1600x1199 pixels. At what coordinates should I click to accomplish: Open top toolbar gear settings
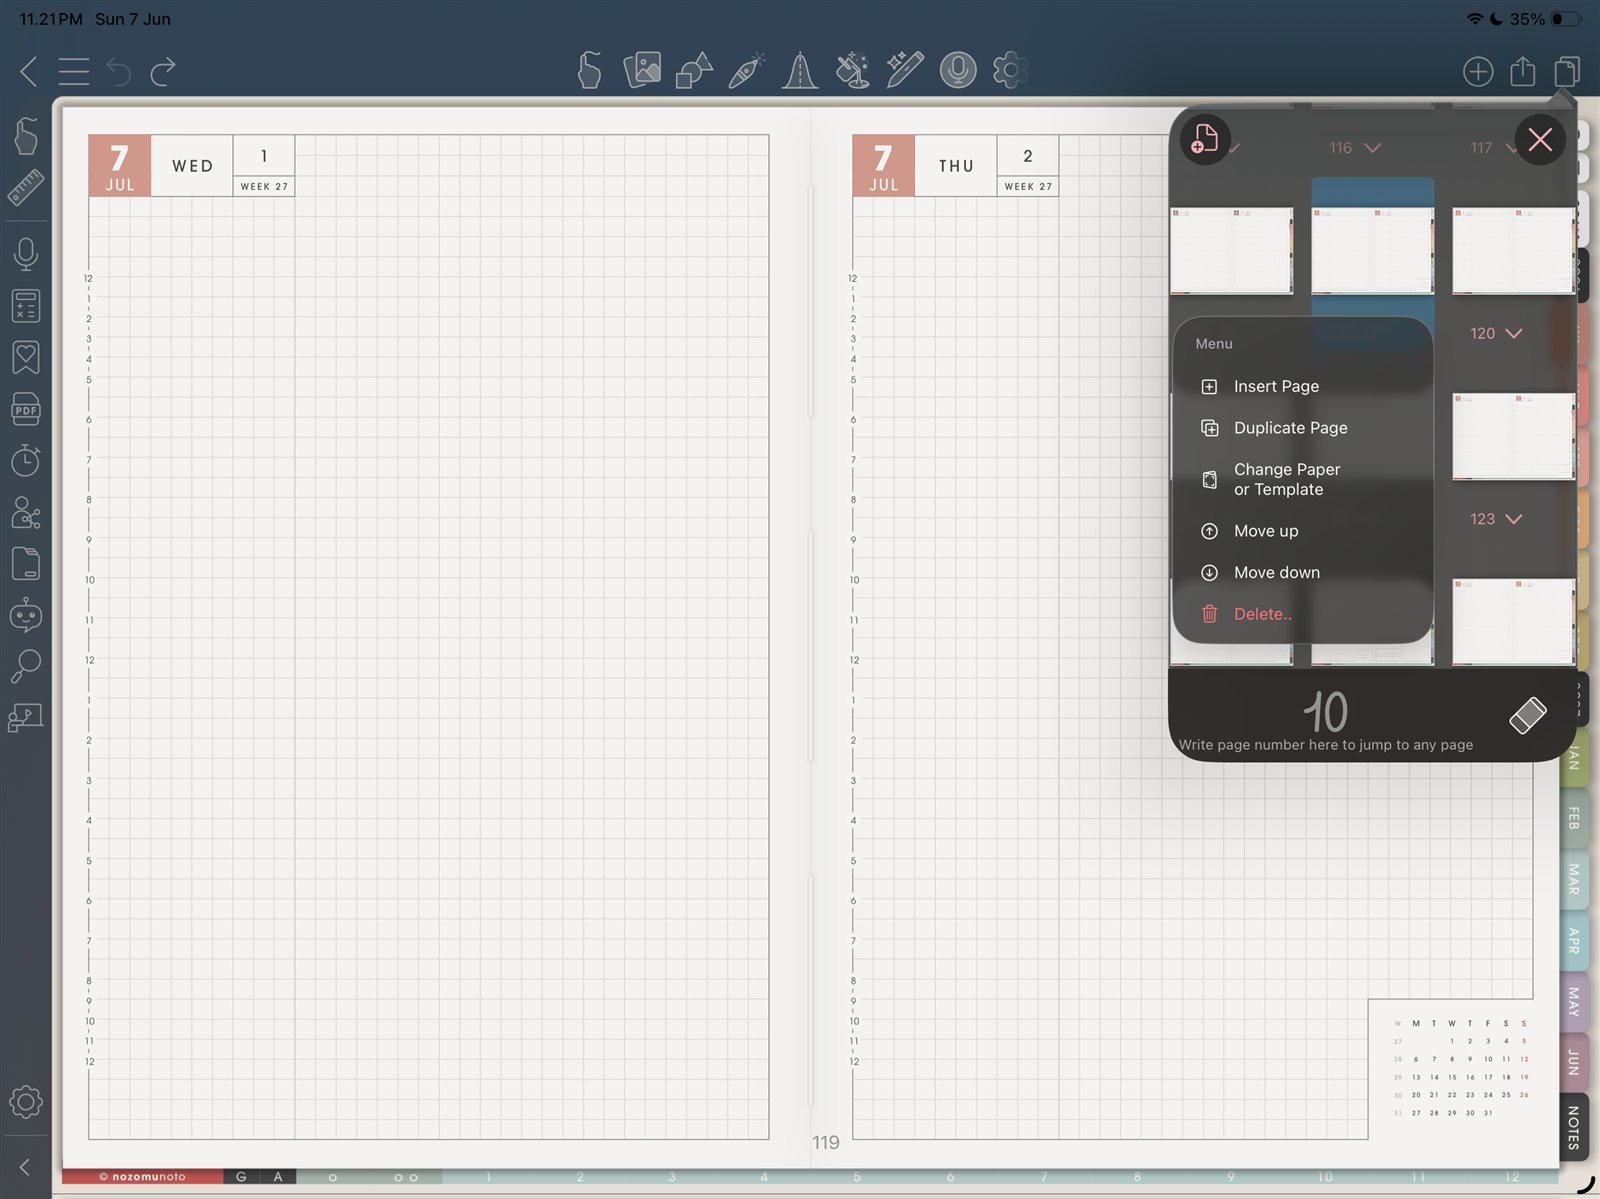click(1010, 70)
